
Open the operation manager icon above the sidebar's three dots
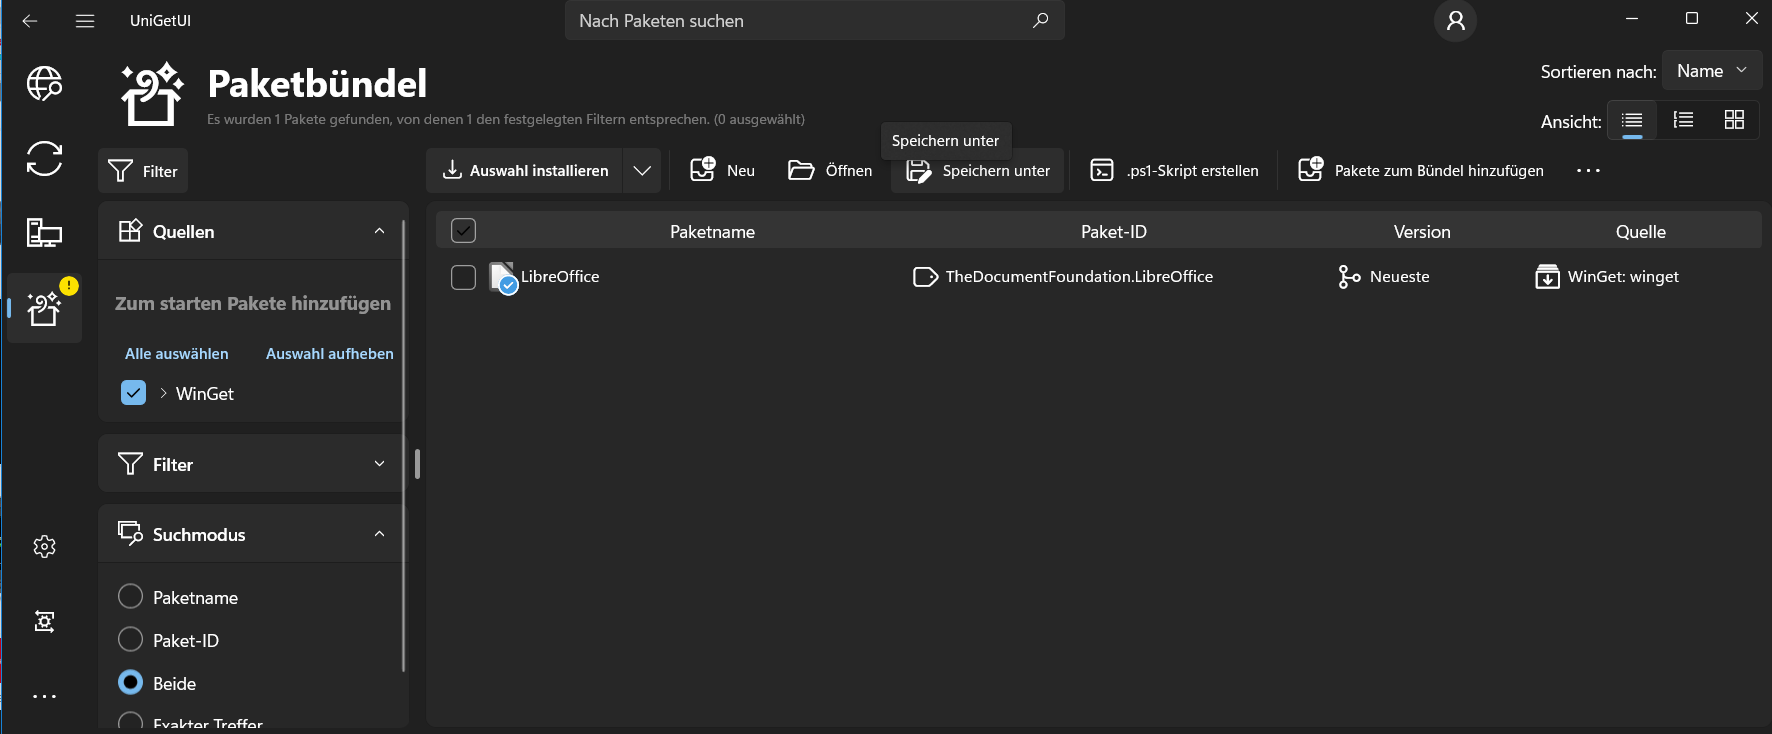click(x=44, y=621)
